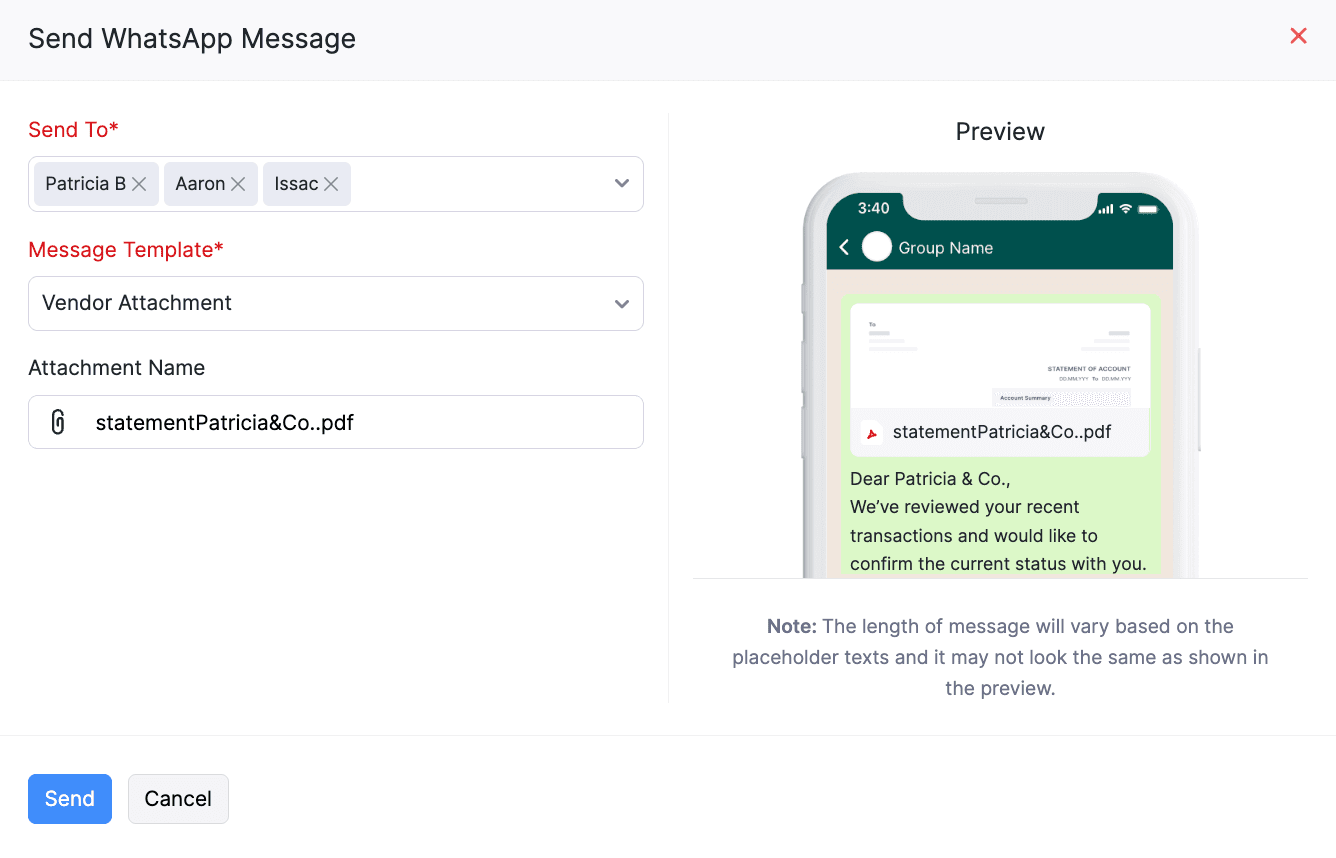Image resolution: width=1336 pixels, height=858 pixels.
Task: Click the battery icon in the phone status bar
Action: (1147, 208)
